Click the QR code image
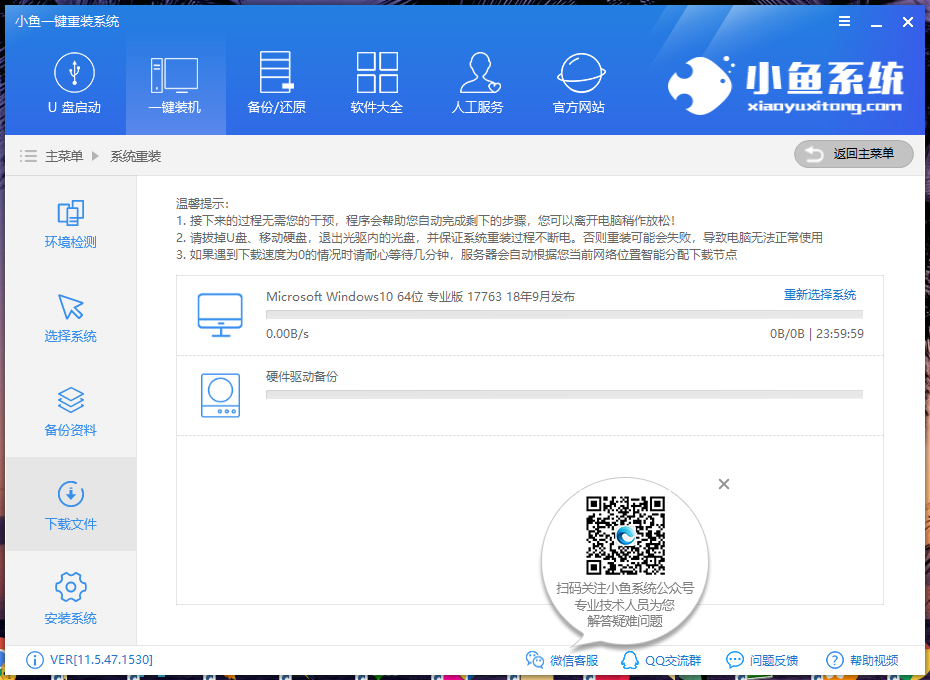930x680 pixels. click(625, 536)
